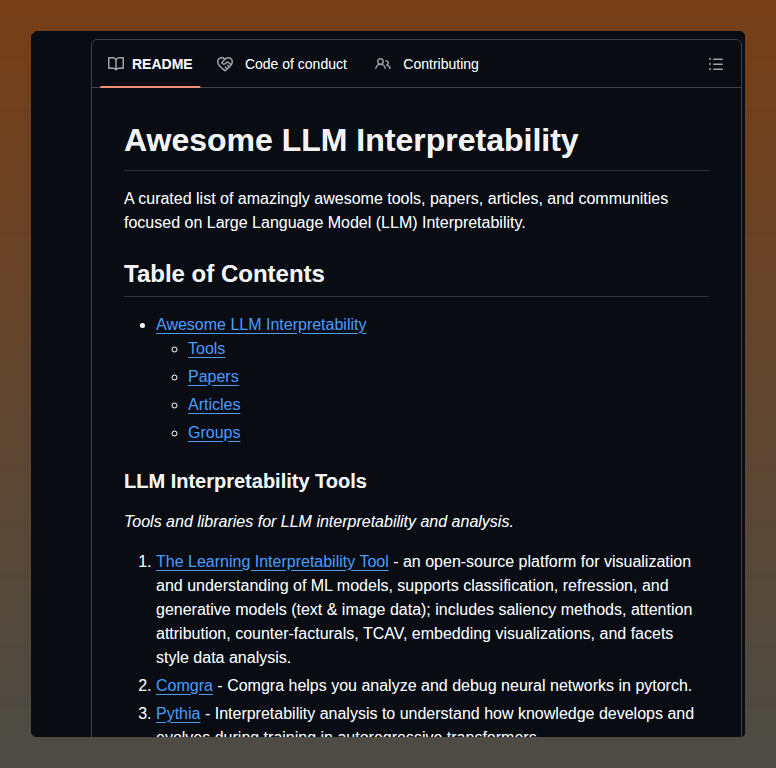Jump to the Groups section link
This screenshot has height=768, width=776.
pyautogui.click(x=214, y=432)
